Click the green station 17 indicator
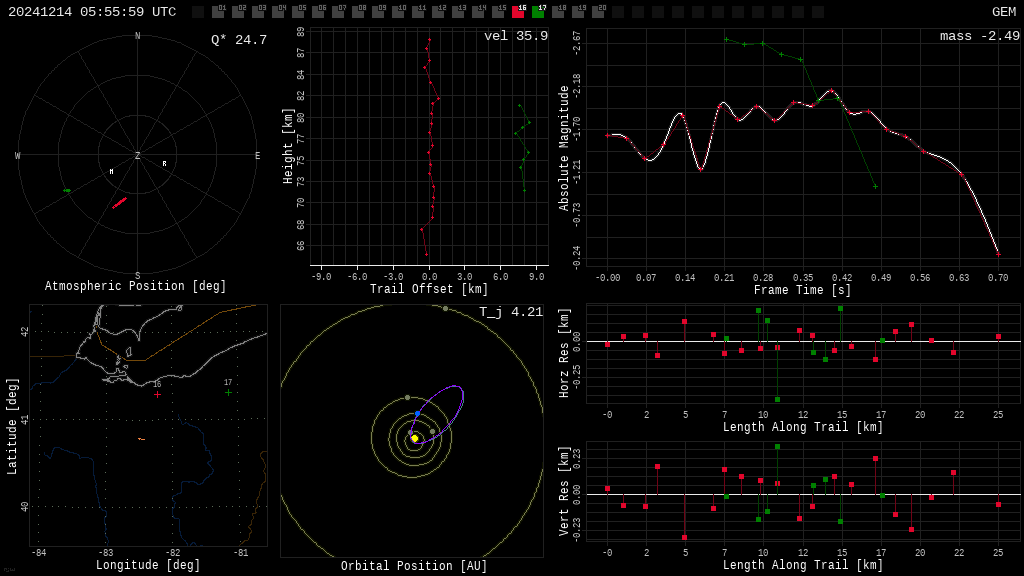Screen dimensions: 1024x576 (538, 11)
